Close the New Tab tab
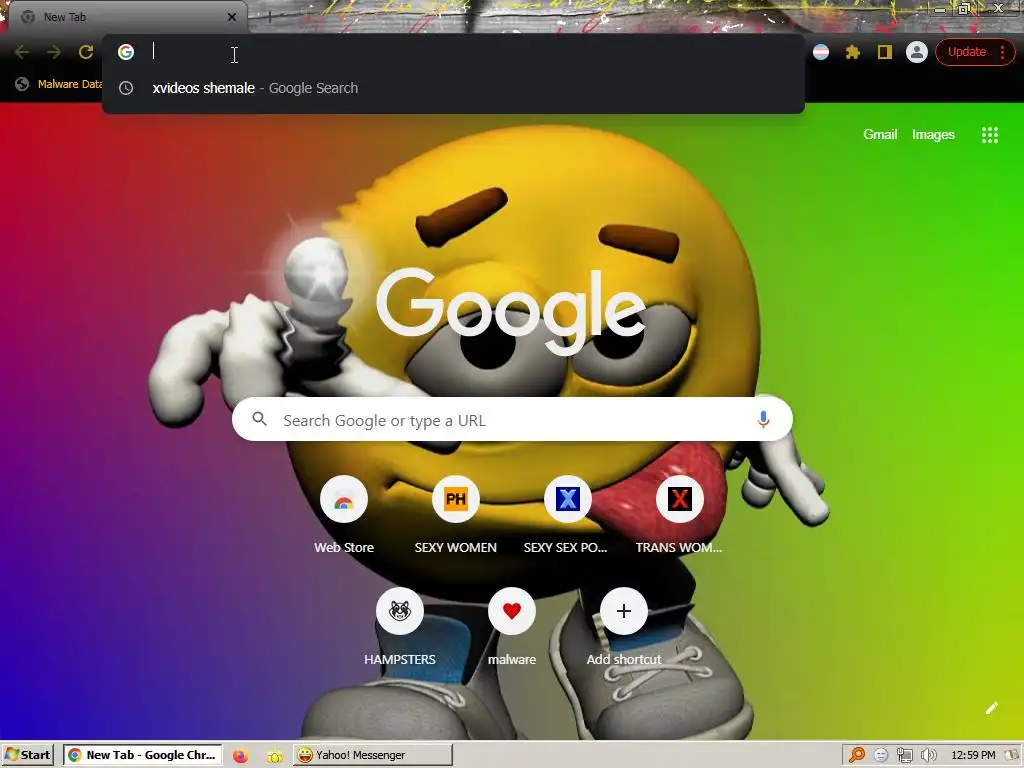 tap(232, 17)
